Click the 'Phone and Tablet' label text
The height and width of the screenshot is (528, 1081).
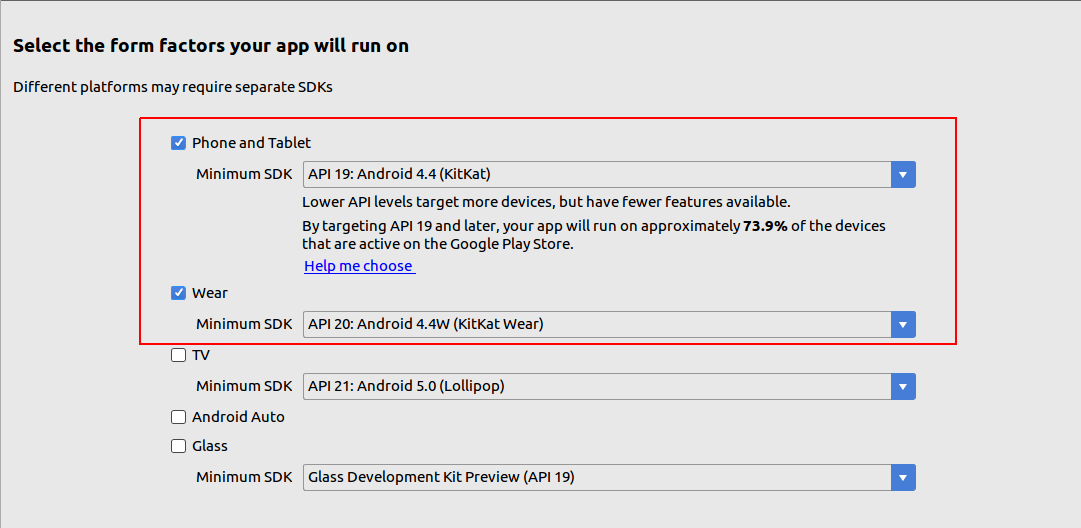[251, 143]
